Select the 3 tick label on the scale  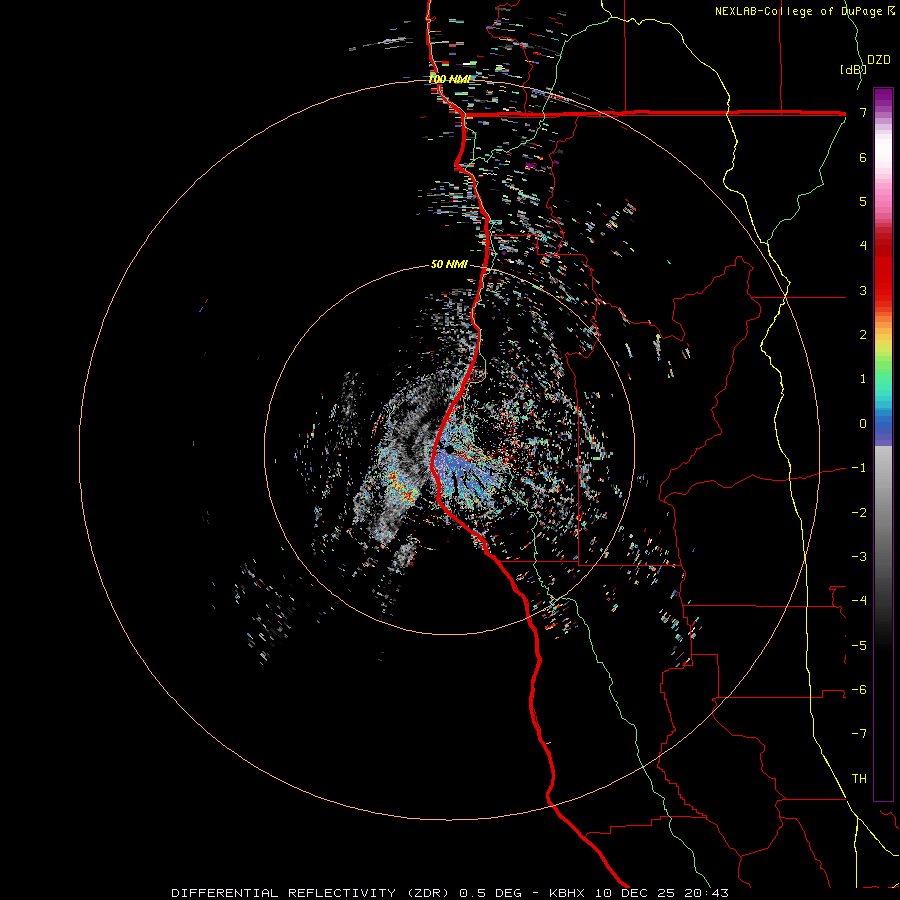coord(863,290)
